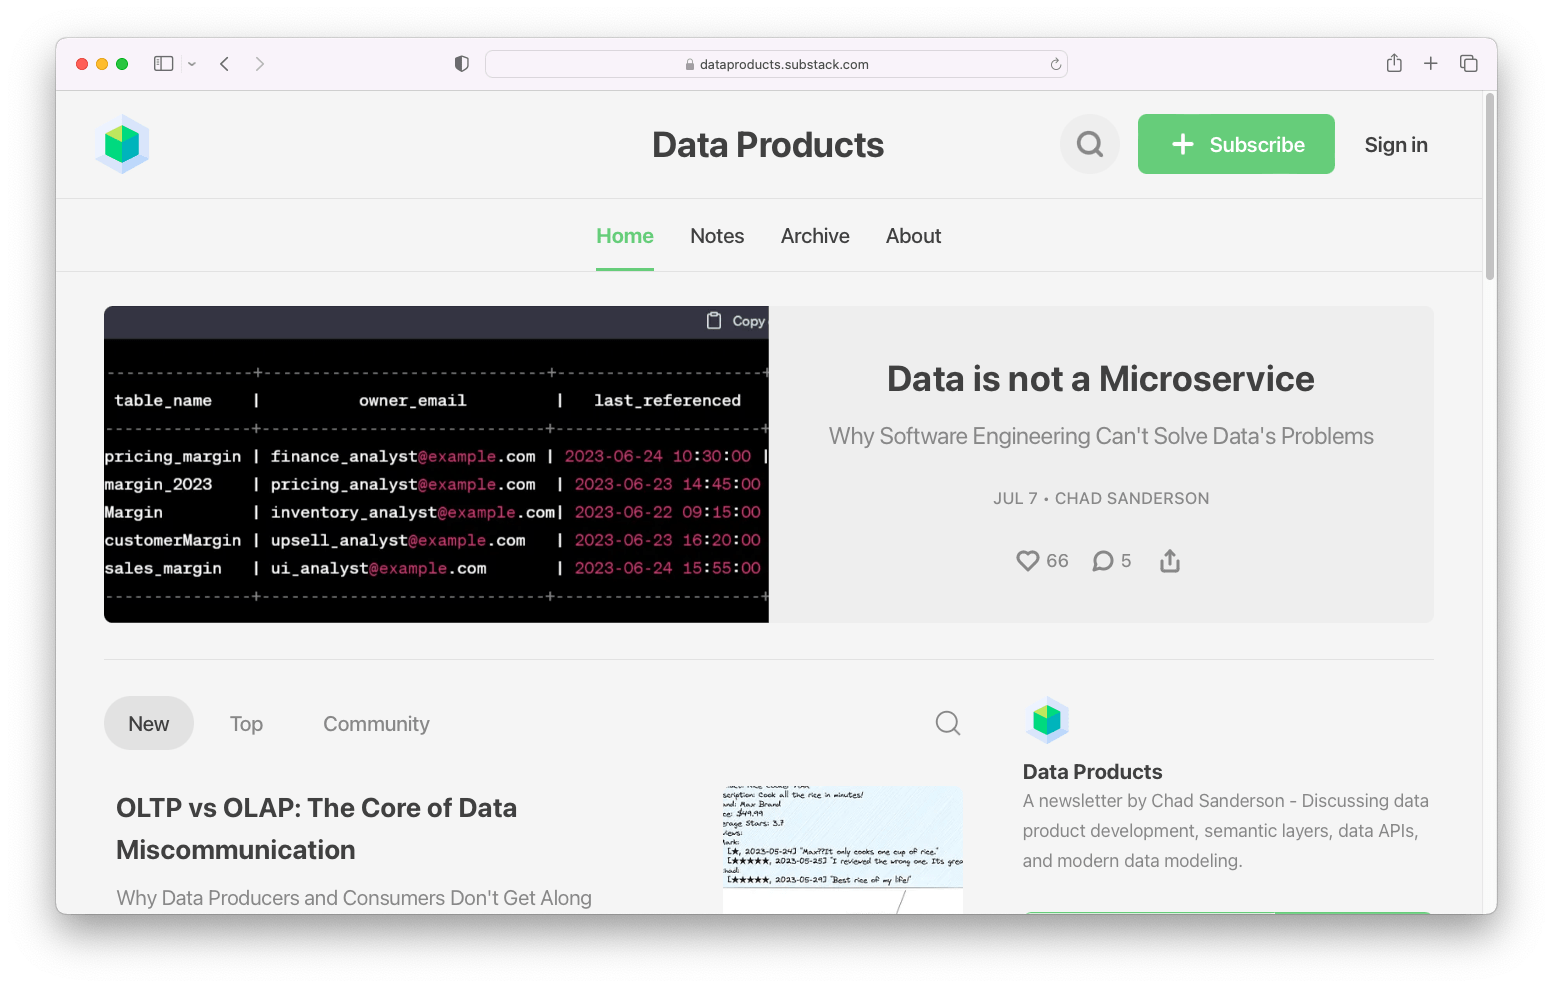This screenshot has height=988, width=1553.
Task: Click the CHAD SANDERSON author byline
Action: (x=1132, y=498)
